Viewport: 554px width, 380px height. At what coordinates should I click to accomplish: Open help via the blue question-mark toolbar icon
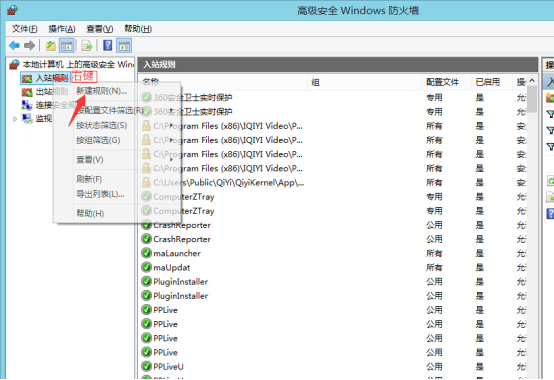click(108, 46)
